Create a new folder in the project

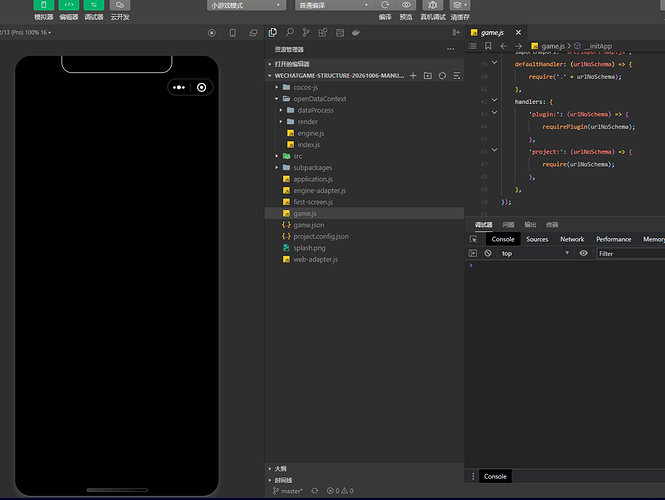tap(428, 75)
